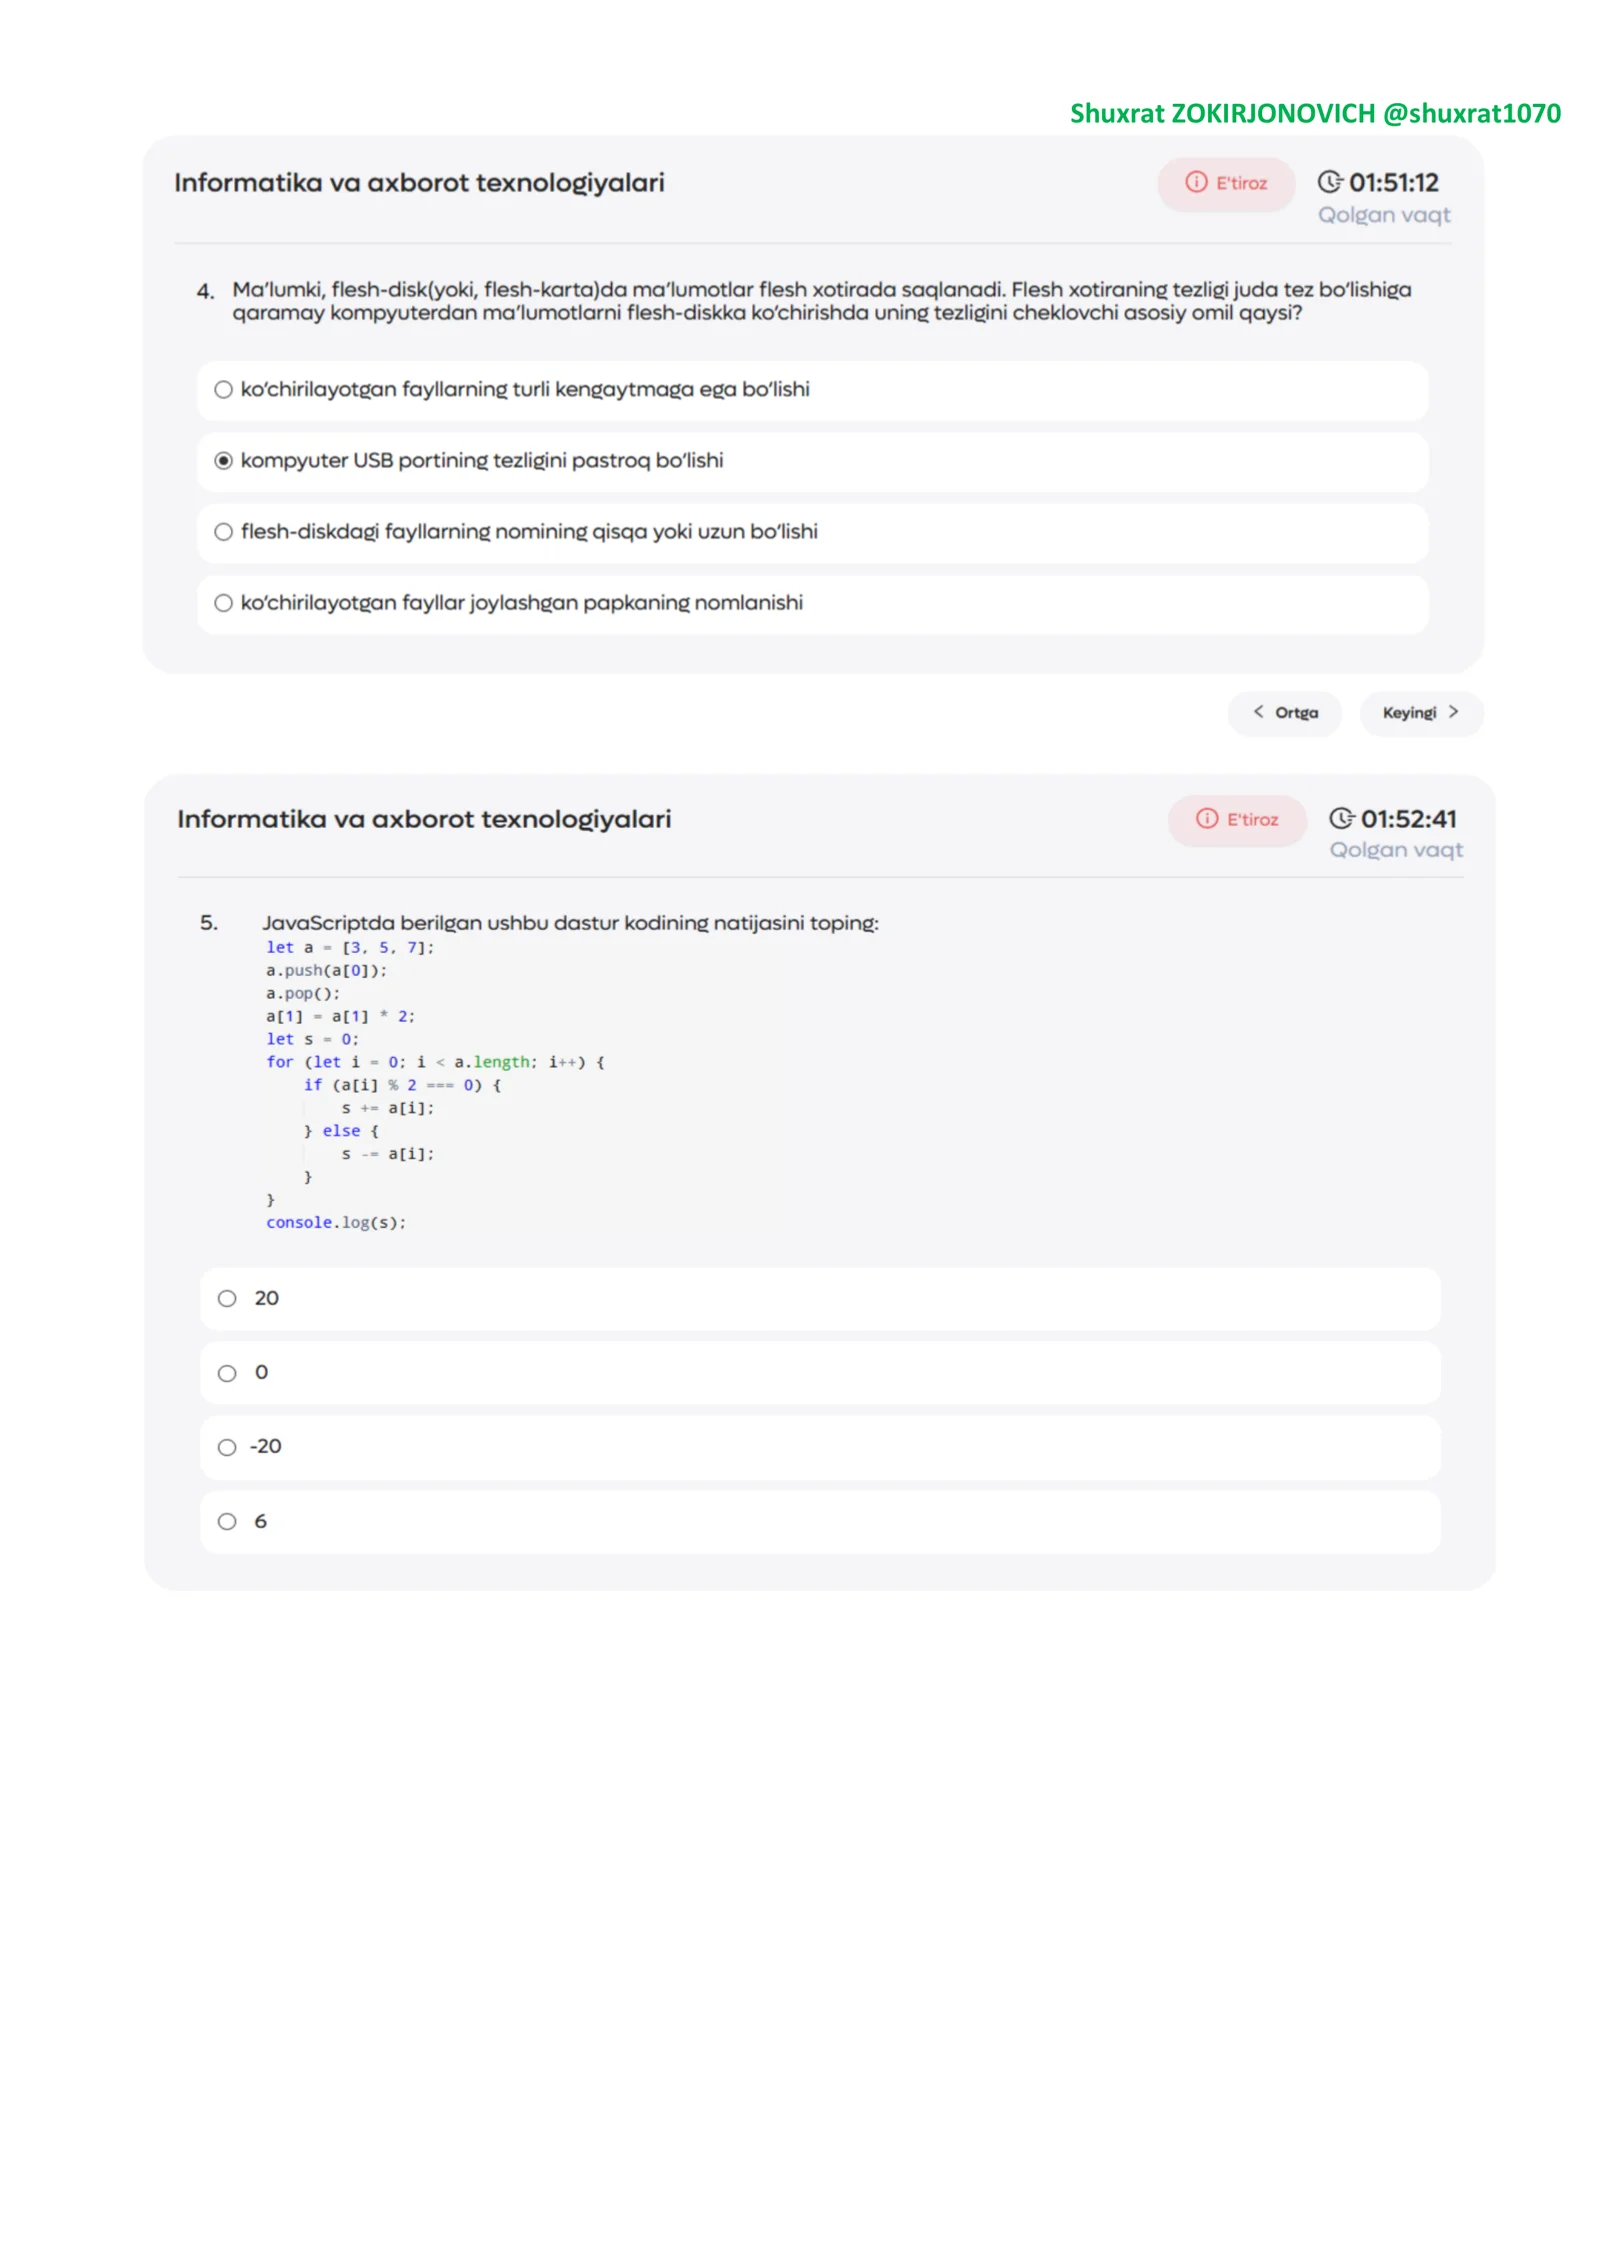The height and width of the screenshot is (2262, 1600).
Task: Click the right chevron in Keyingi
Action: pyautogui.click(x=1453, y=712)
